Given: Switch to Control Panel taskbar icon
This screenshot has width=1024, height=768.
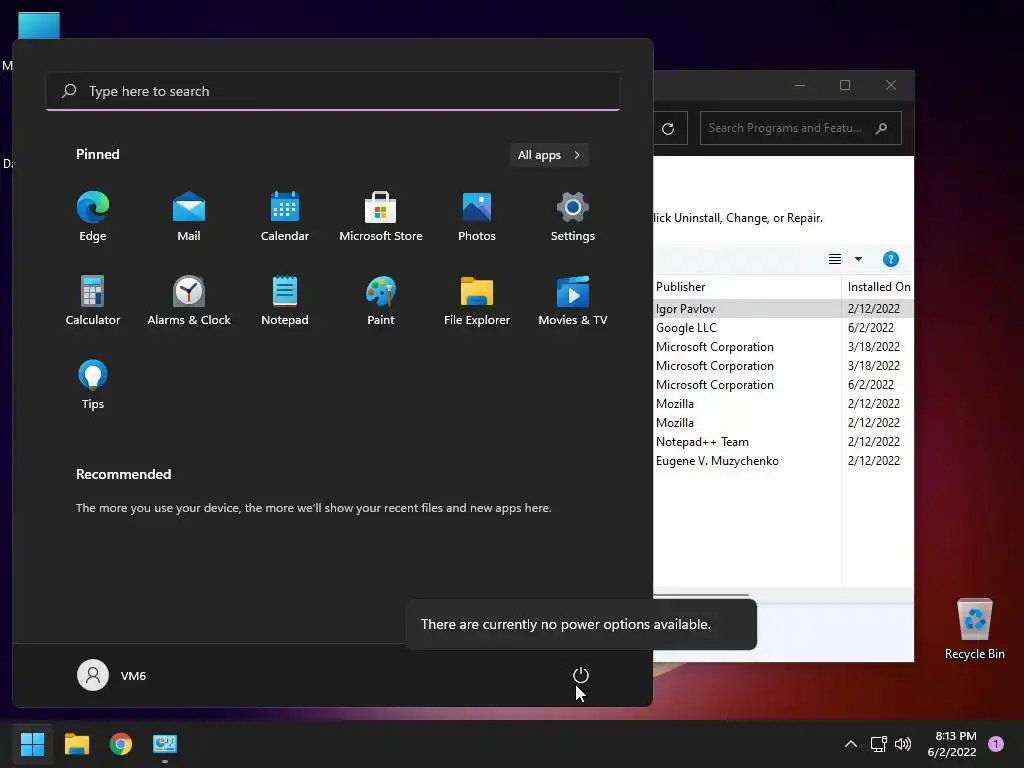Looking at the screenshot, I should point(165,744).
